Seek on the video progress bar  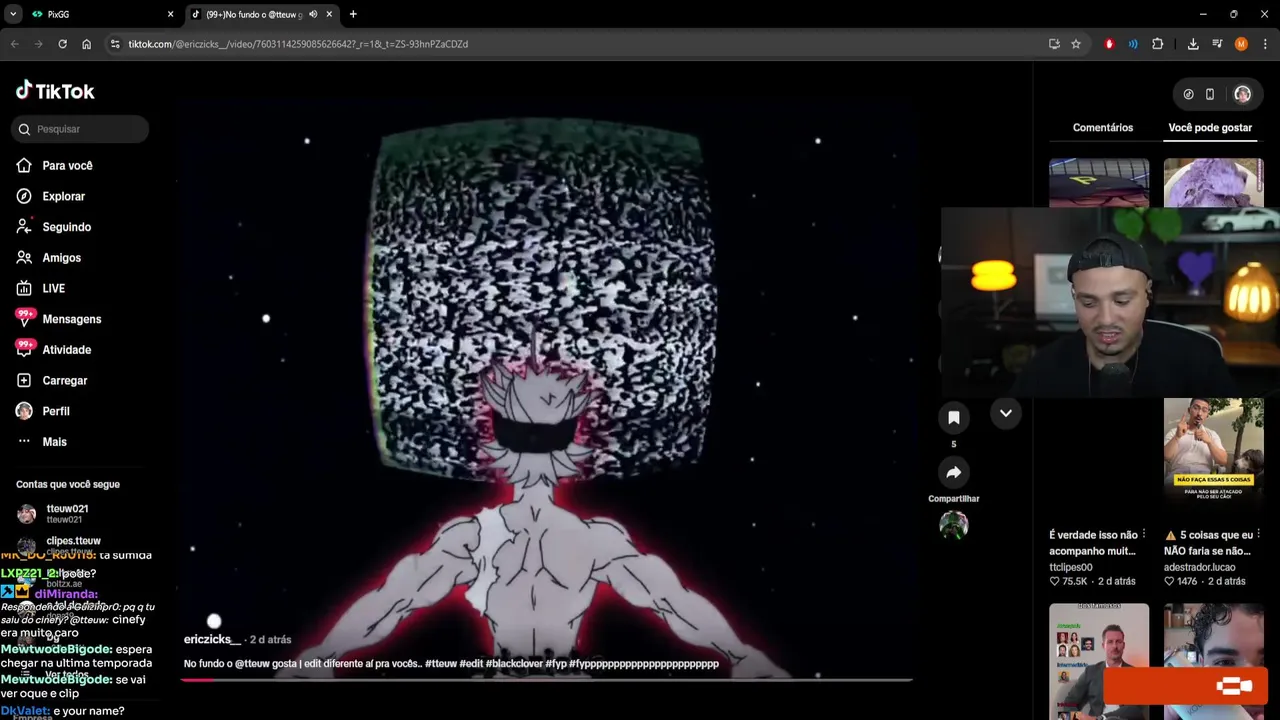(546, 680)
